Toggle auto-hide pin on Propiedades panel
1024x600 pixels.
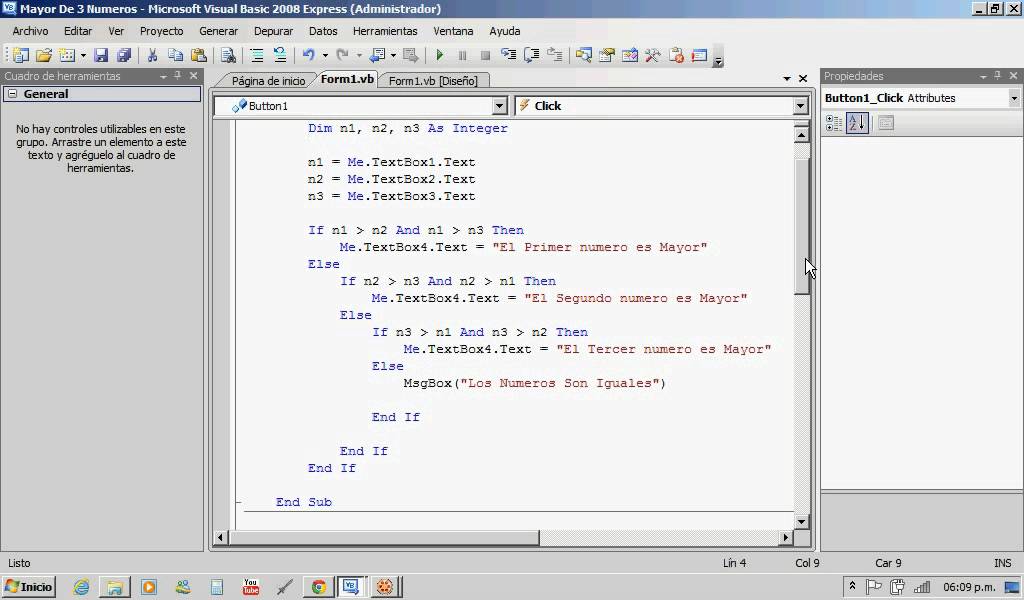[x=997, y=76]
